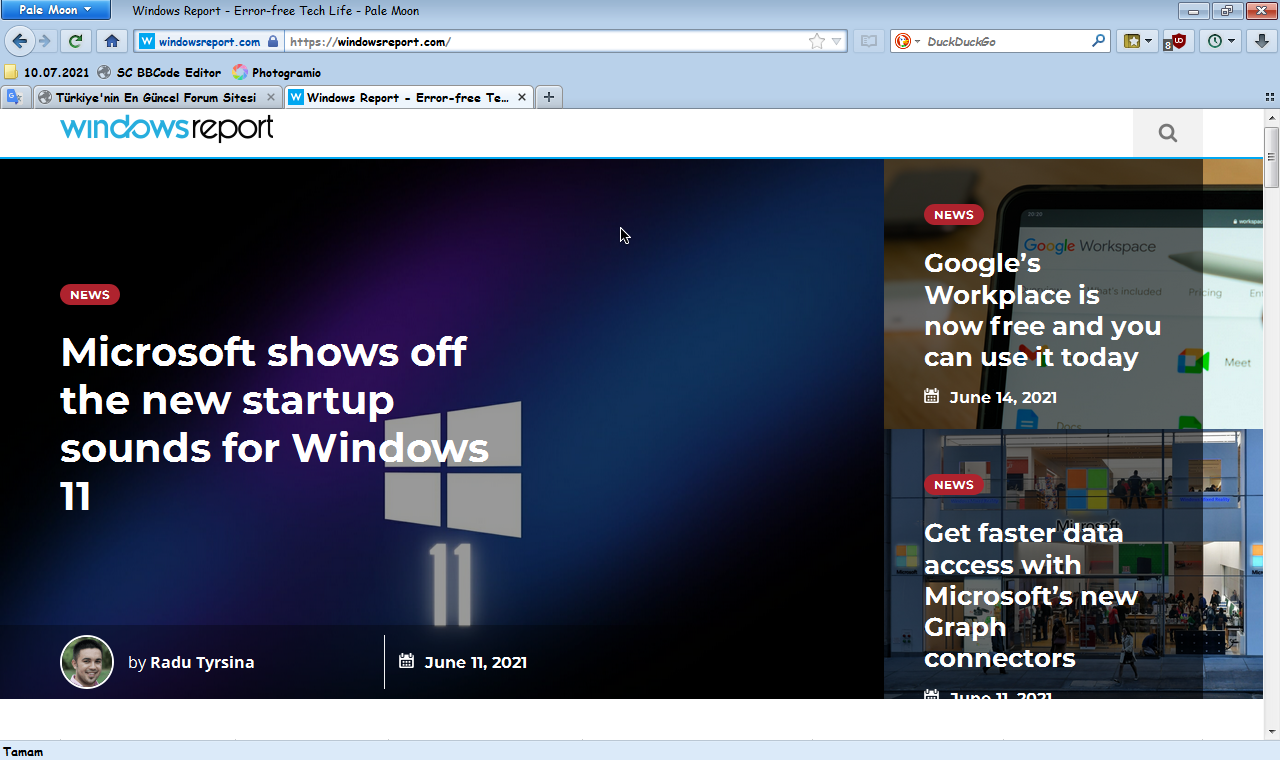Focus the address bar URL field
The height and width of the screenshot is (760, 1280).
[x=545, y=41]
